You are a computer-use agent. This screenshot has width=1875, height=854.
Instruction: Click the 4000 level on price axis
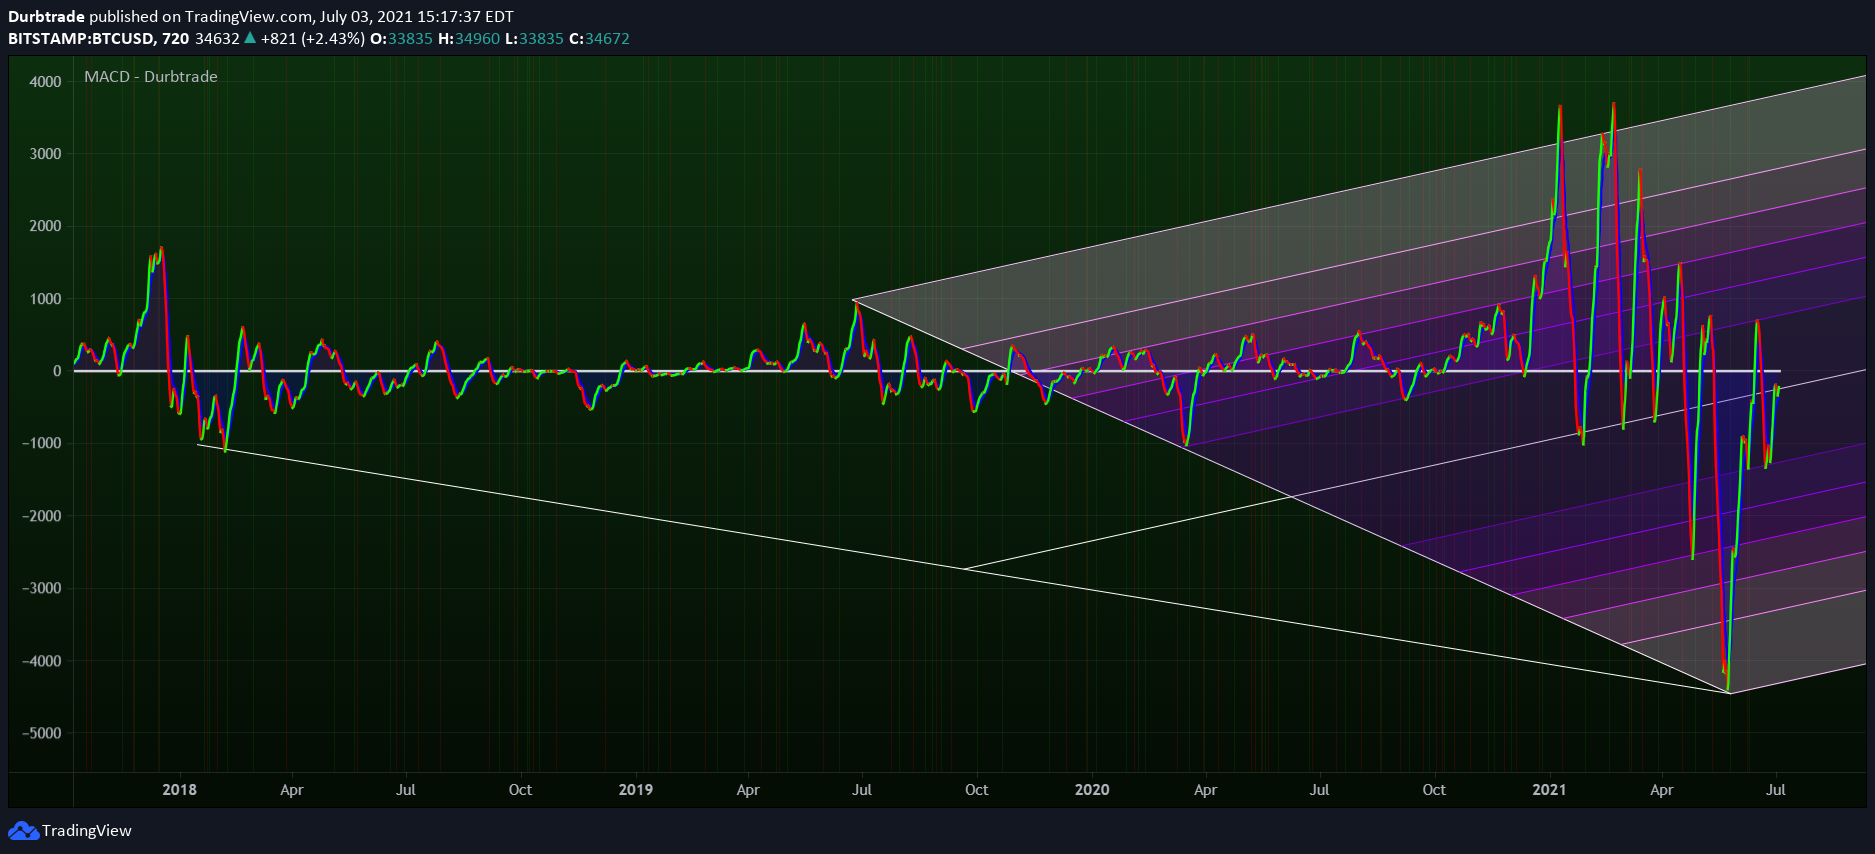45,82
